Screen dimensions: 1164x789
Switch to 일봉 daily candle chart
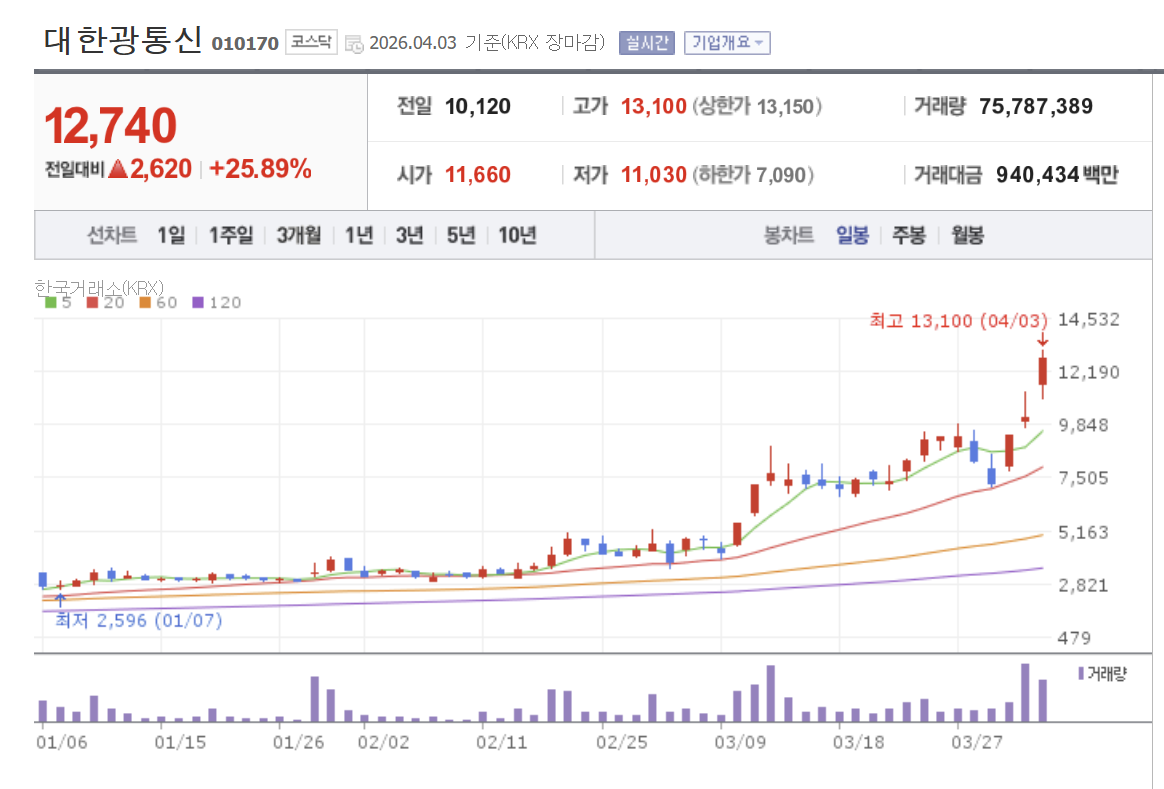pos(852,235)
